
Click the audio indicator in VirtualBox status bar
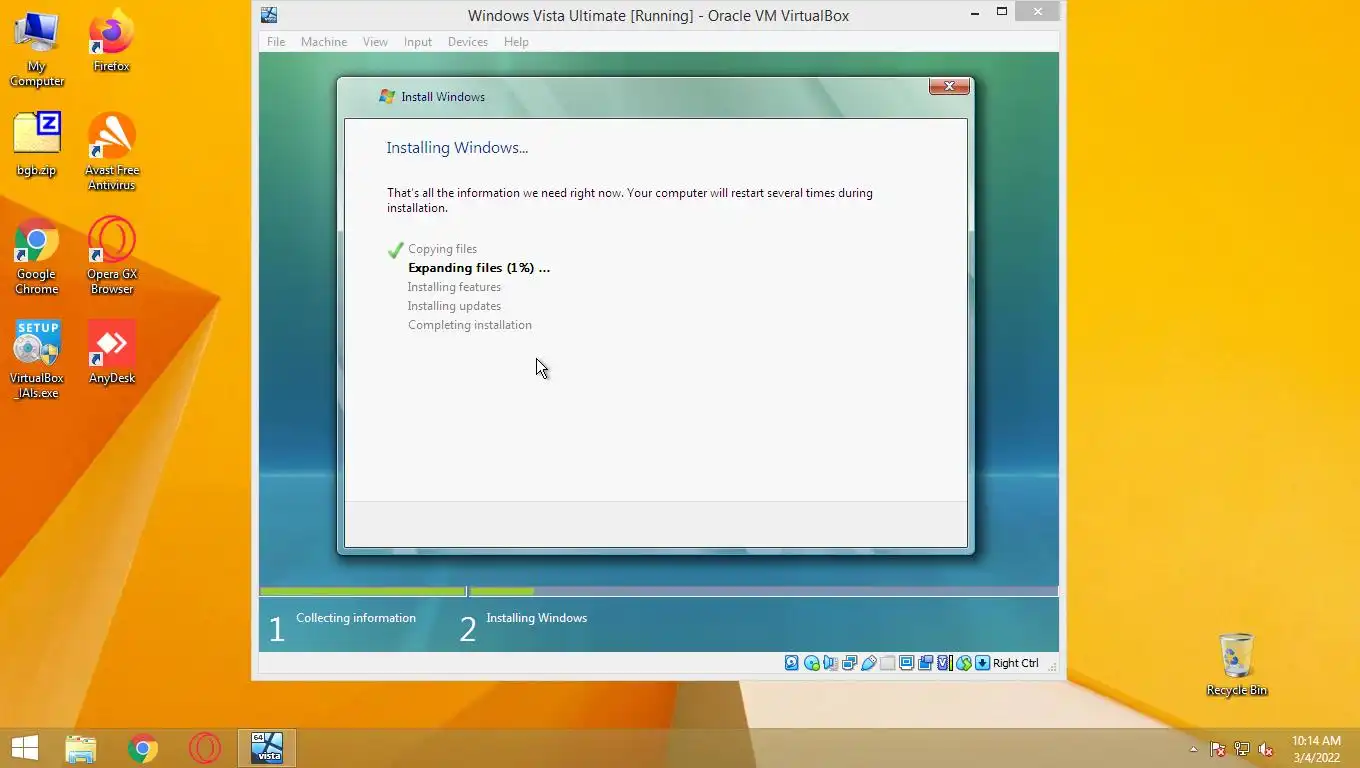(x=831, y=663)
